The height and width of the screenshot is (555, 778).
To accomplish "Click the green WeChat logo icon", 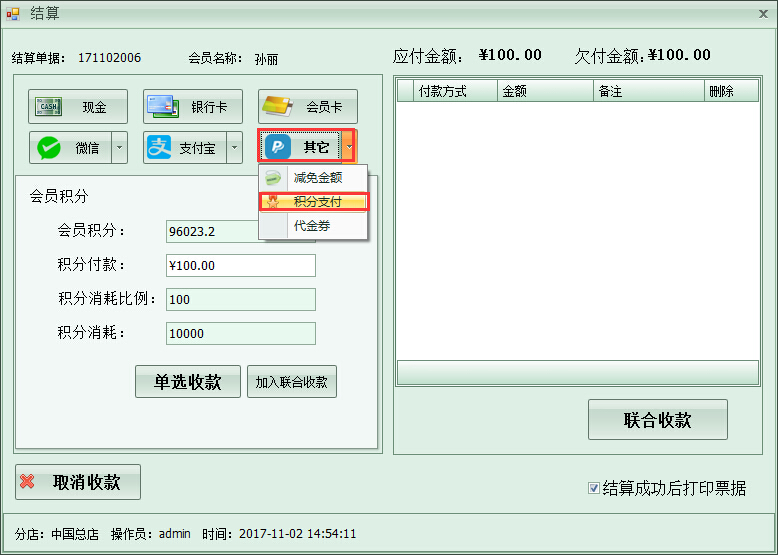I will point(49,148).
